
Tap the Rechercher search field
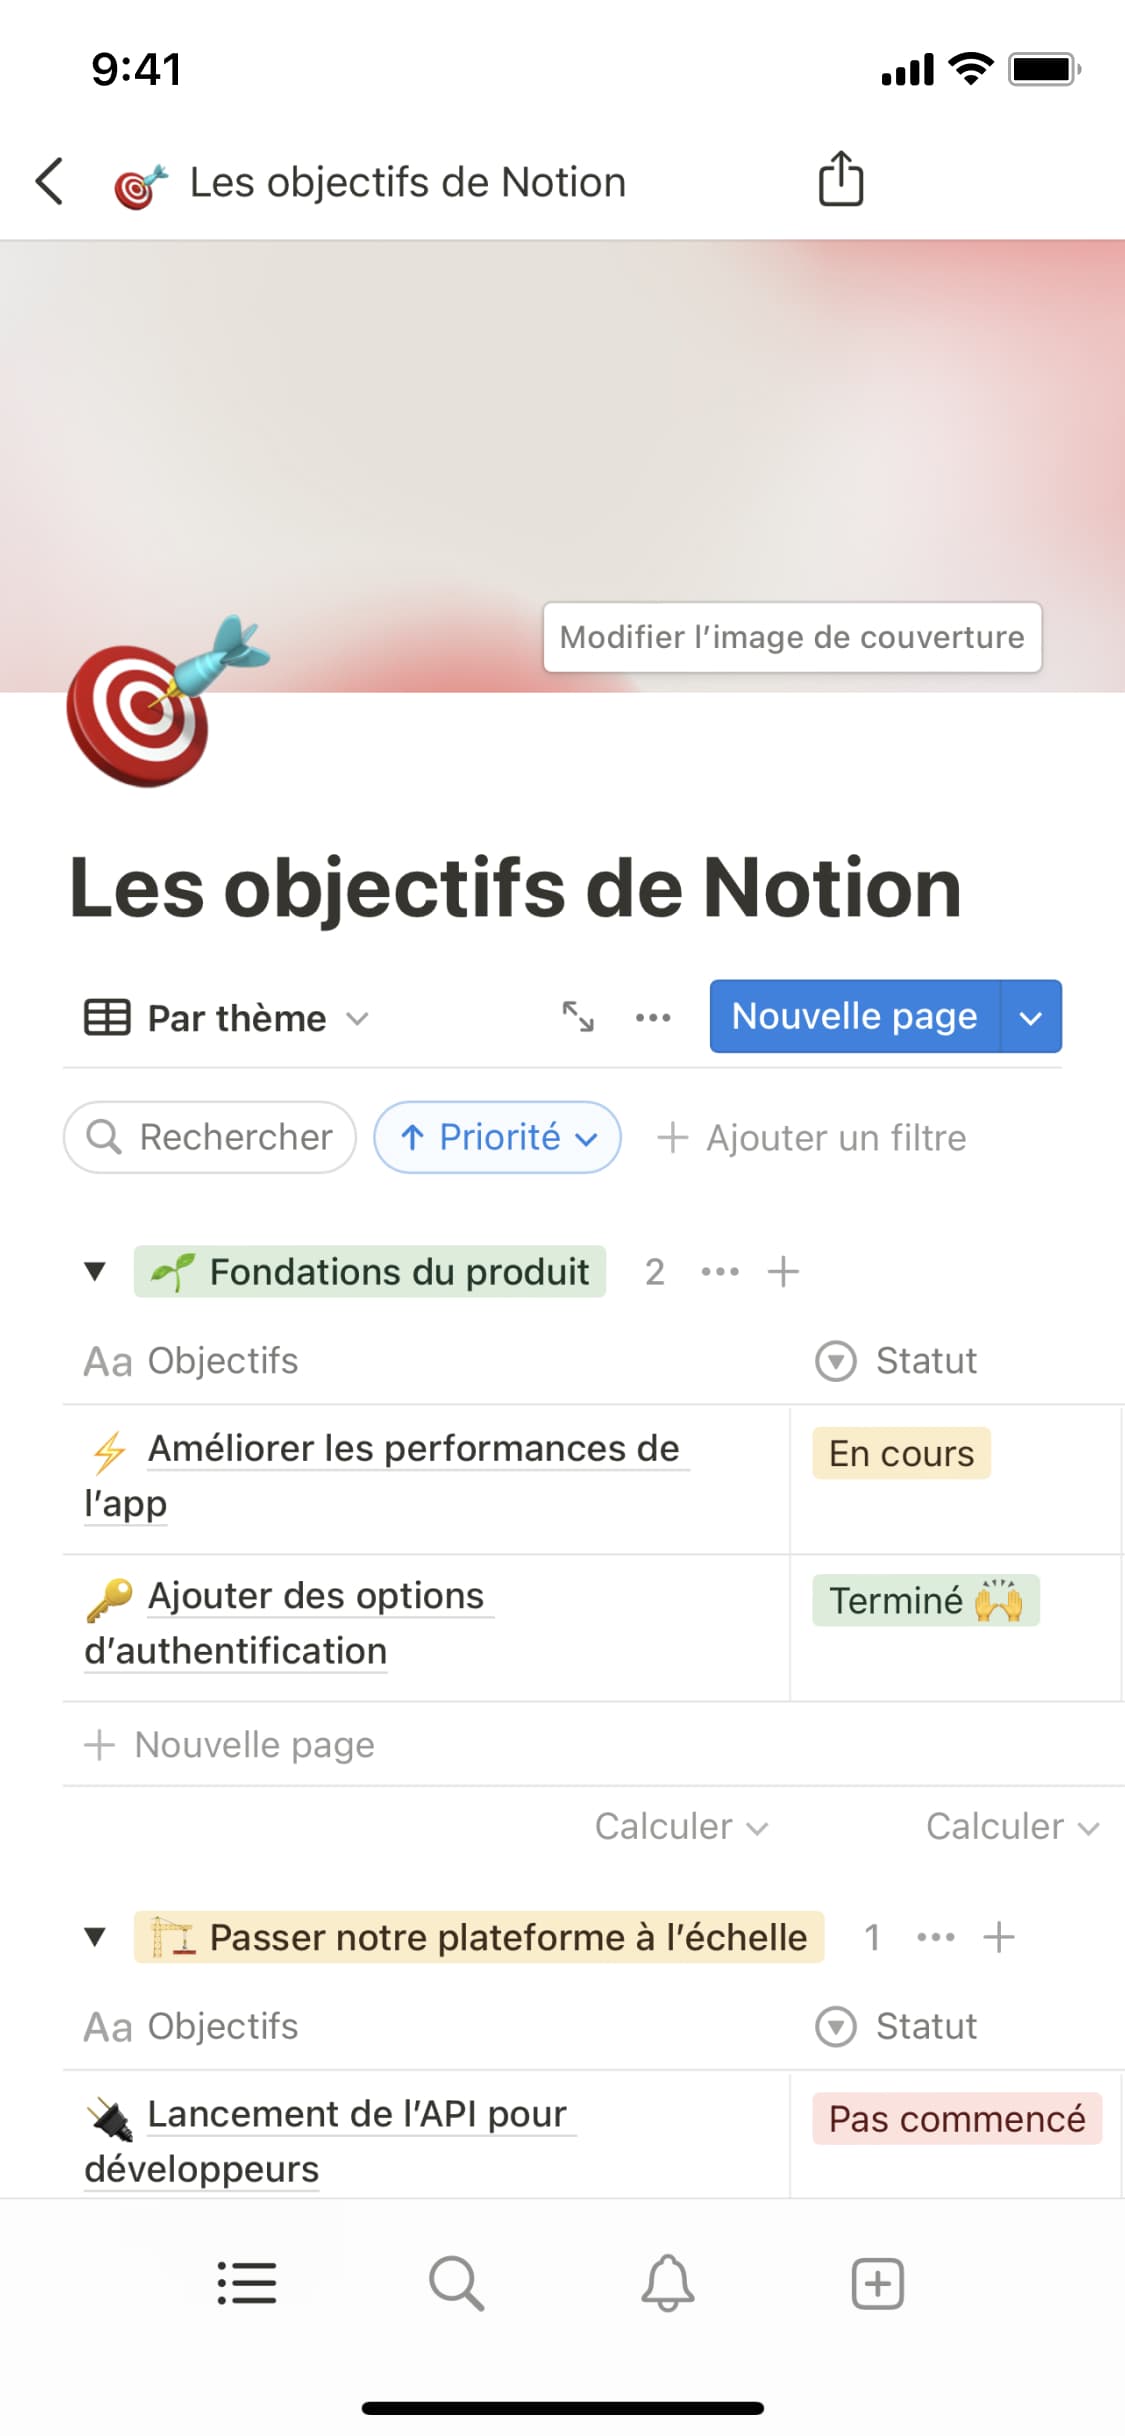point(210,1137)
